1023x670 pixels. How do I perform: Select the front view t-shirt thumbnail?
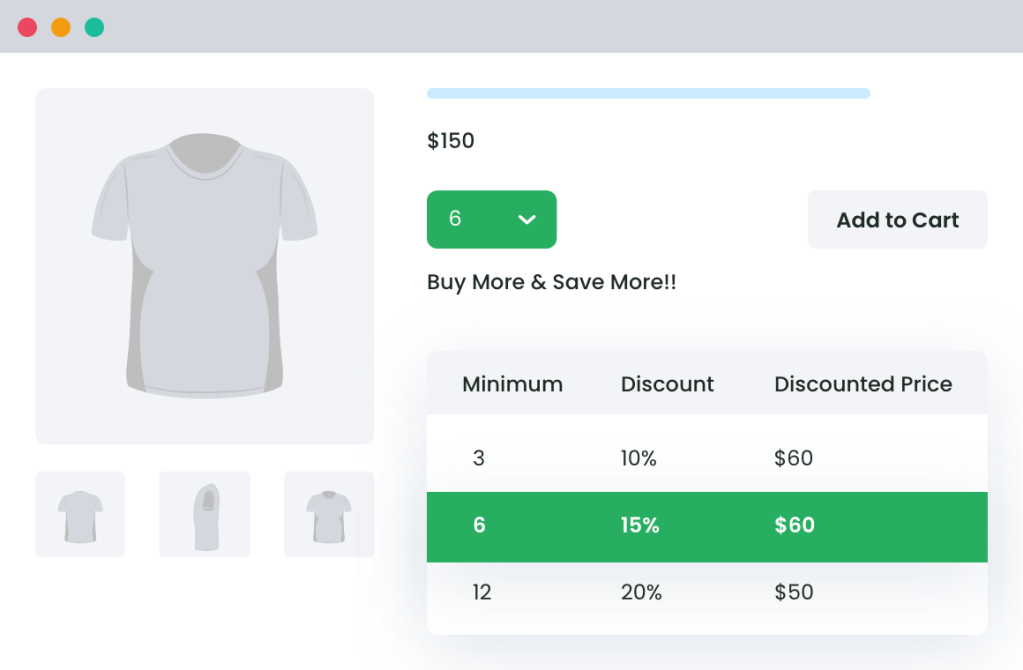[x=80, y=514]
